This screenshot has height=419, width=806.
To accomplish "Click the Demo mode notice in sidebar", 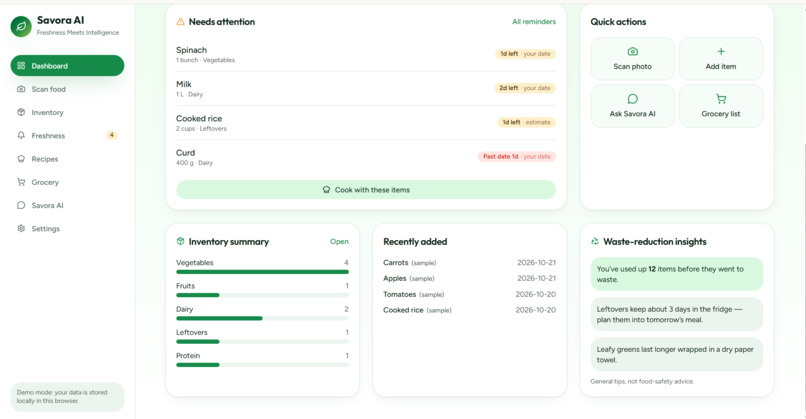I will (67, 396).
